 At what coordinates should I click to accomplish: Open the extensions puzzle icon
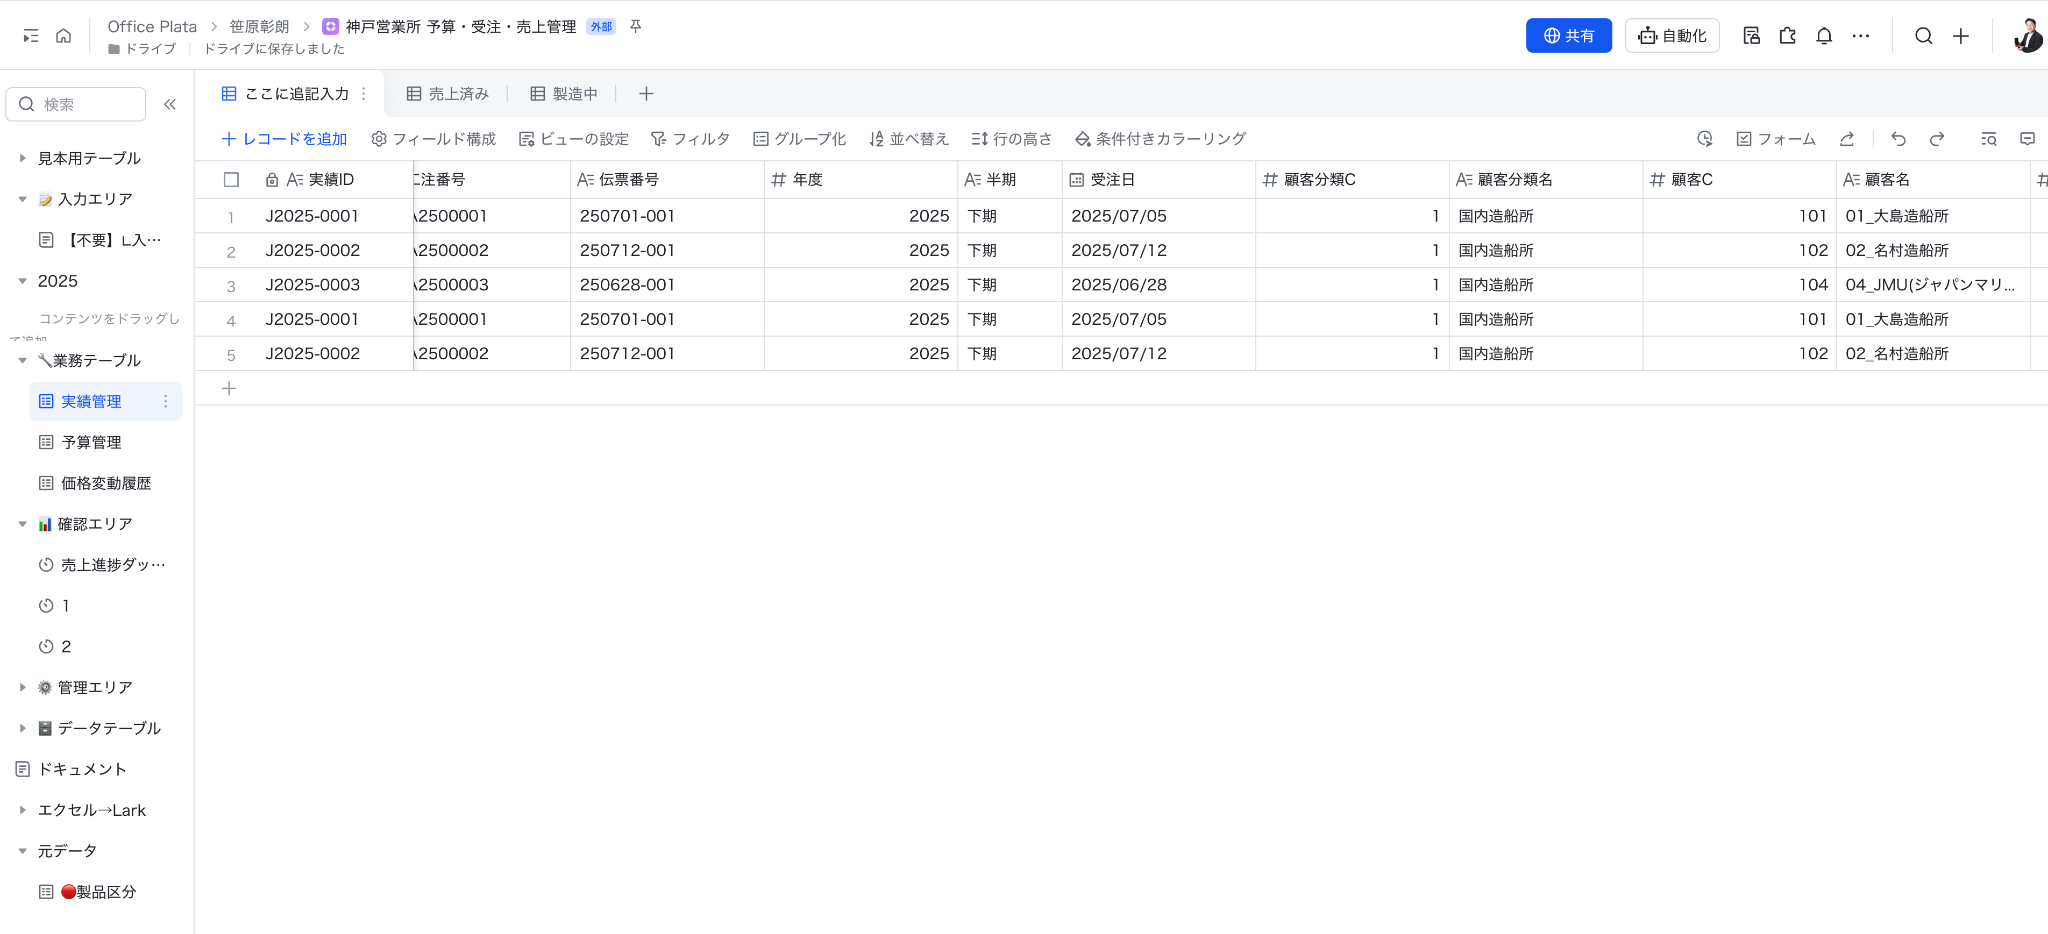(1788, 36)
